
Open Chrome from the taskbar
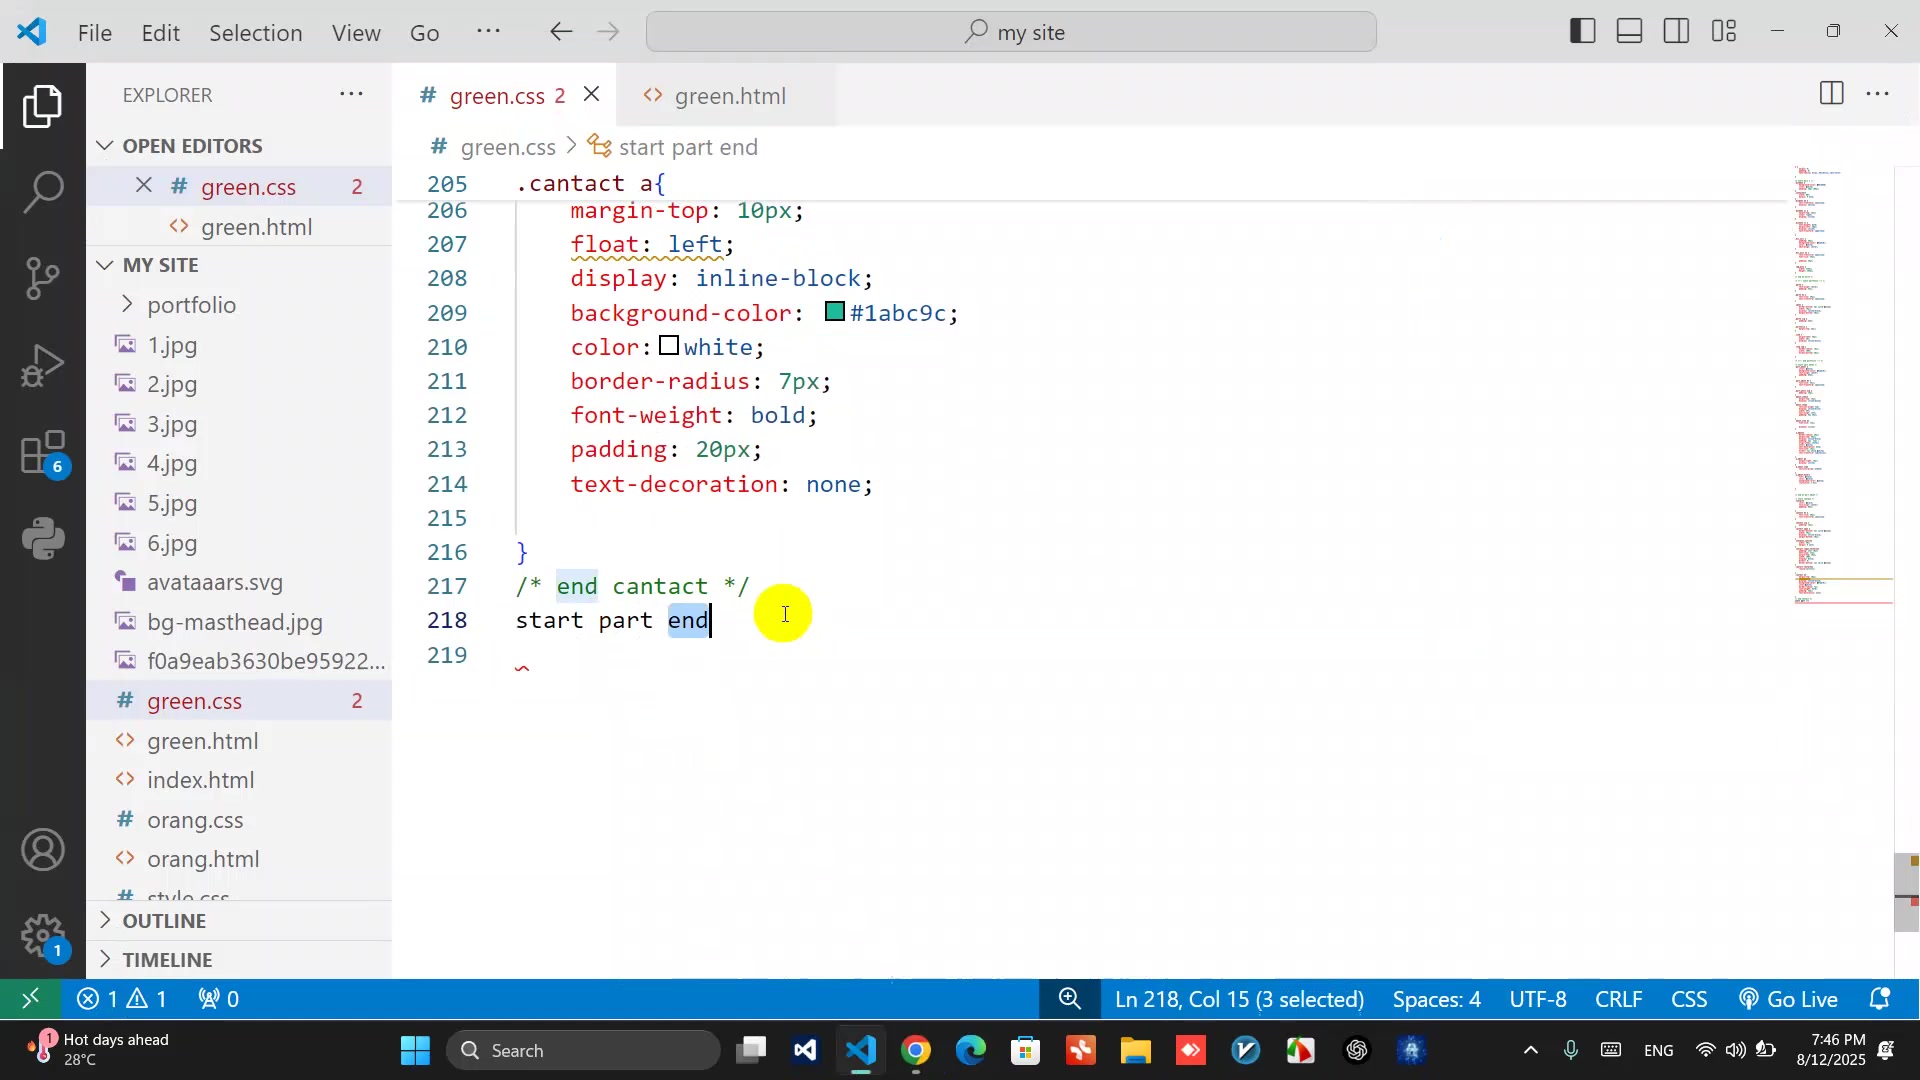[x=916, y=1051]
